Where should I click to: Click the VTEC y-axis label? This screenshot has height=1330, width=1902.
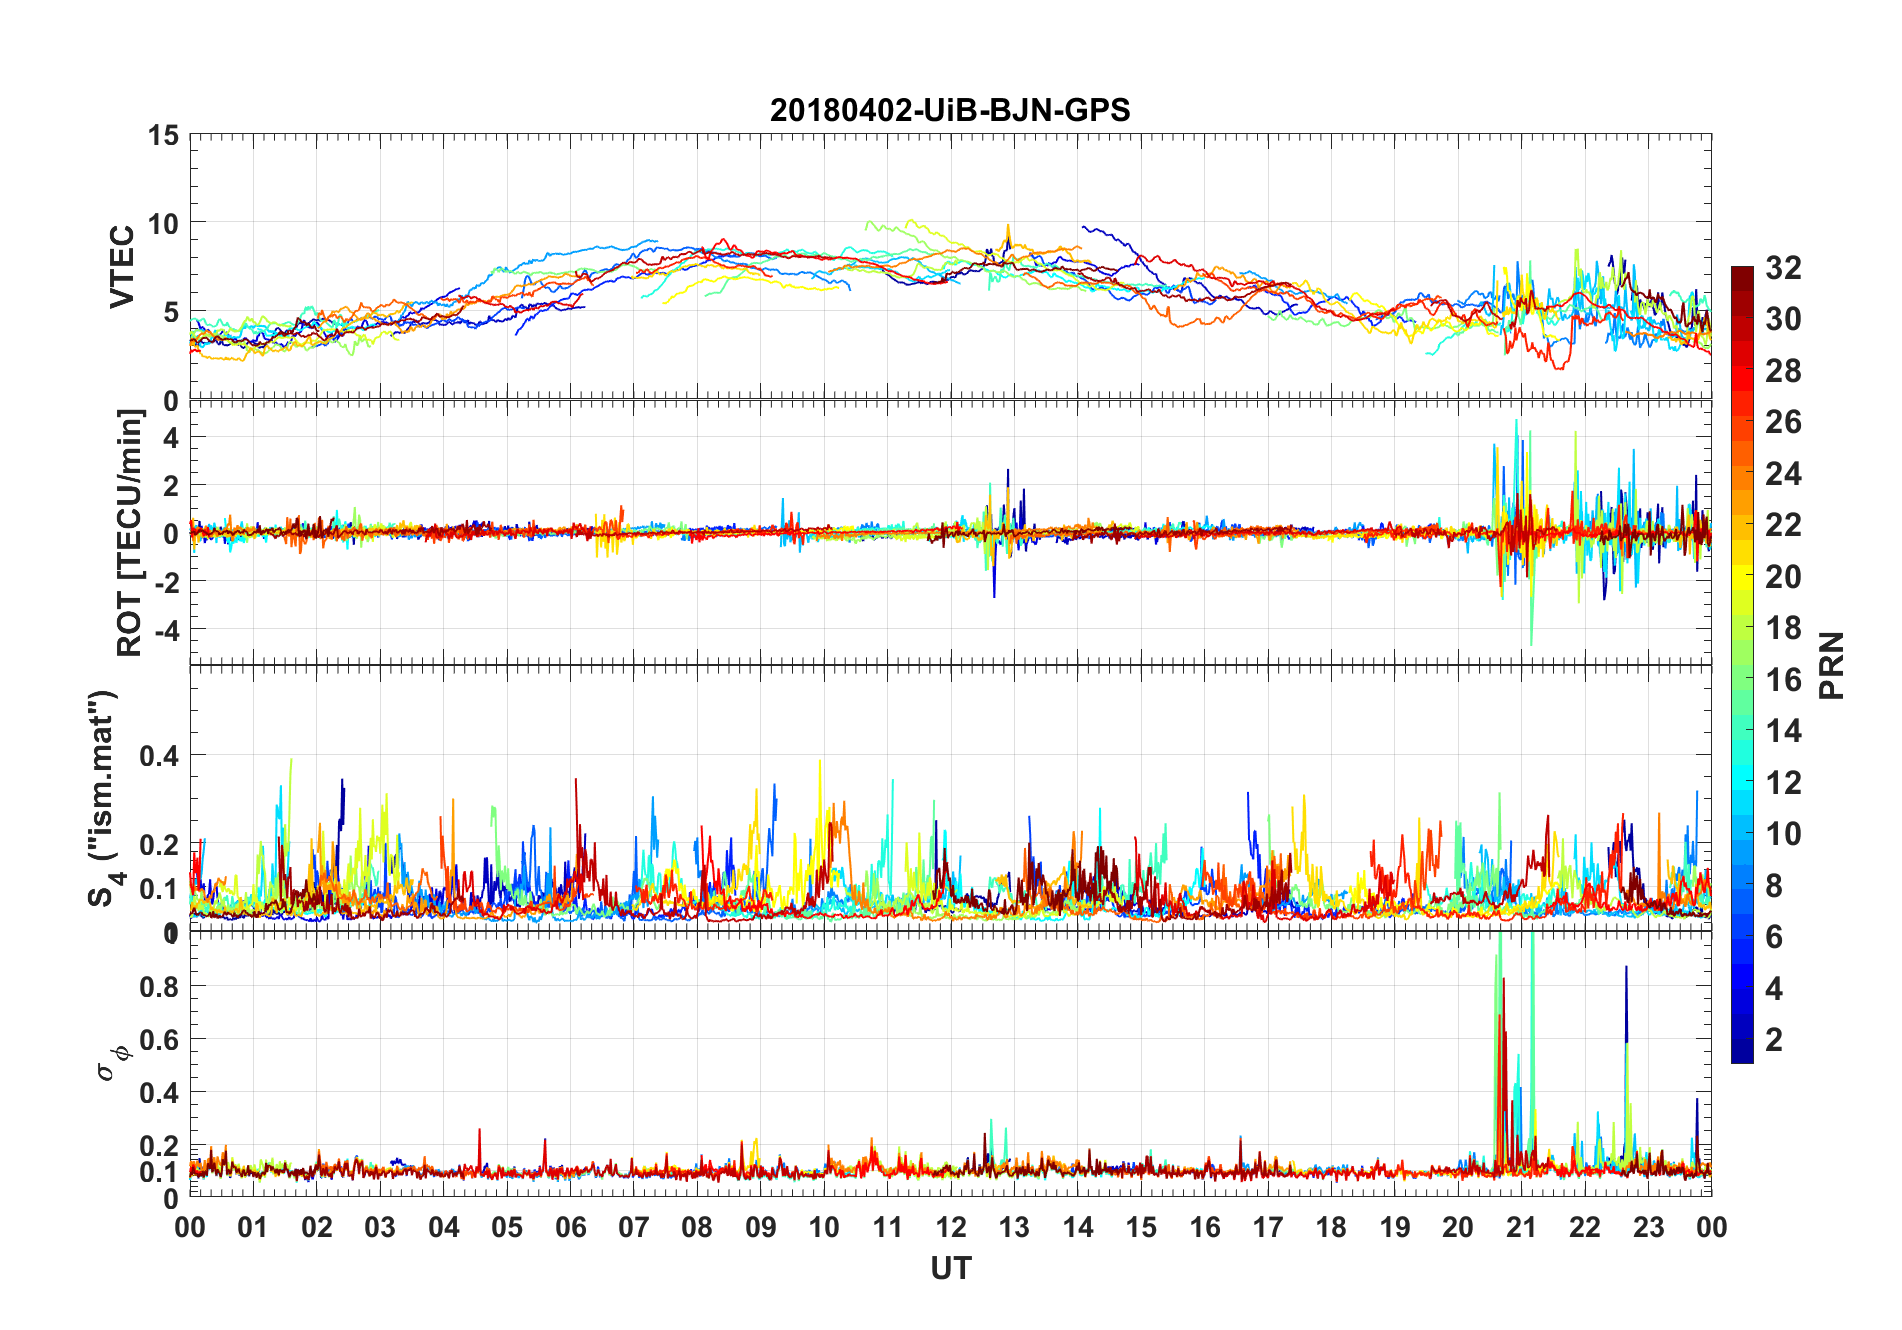pyautogui.click(x=122, y=267)
